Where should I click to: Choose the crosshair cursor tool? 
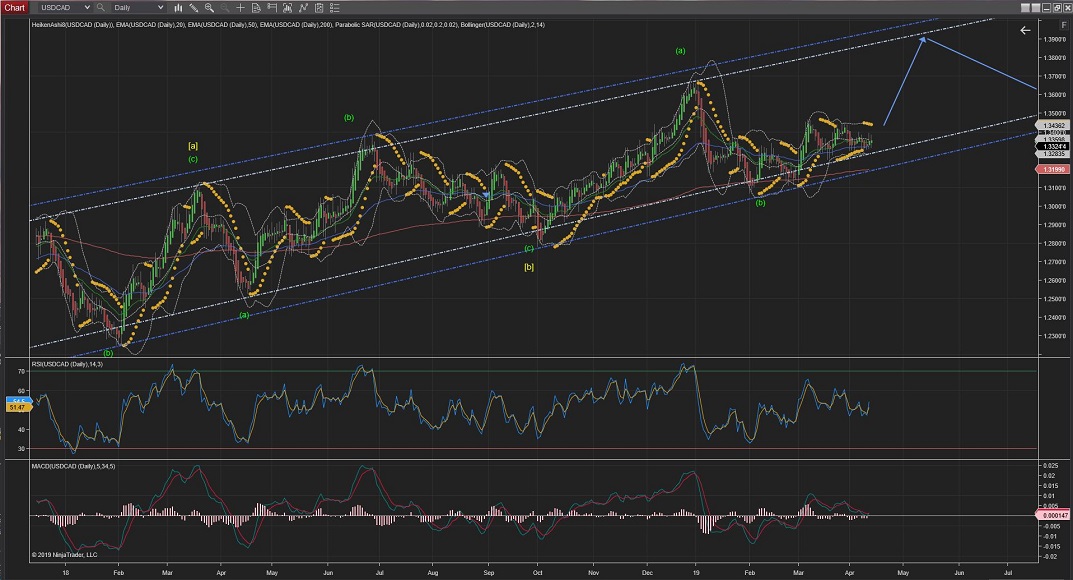[240, 8]
